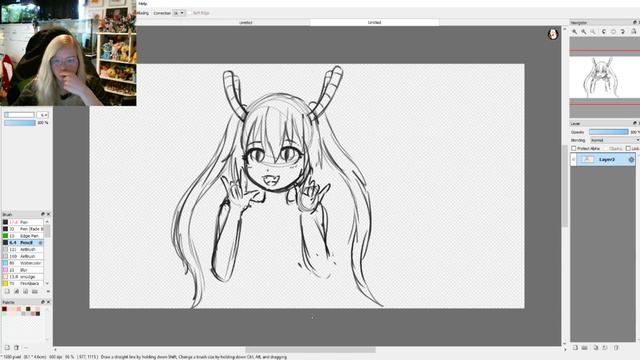Reset canvas rotation in Navigator
The image size is (640, 360).
point(613,31)
